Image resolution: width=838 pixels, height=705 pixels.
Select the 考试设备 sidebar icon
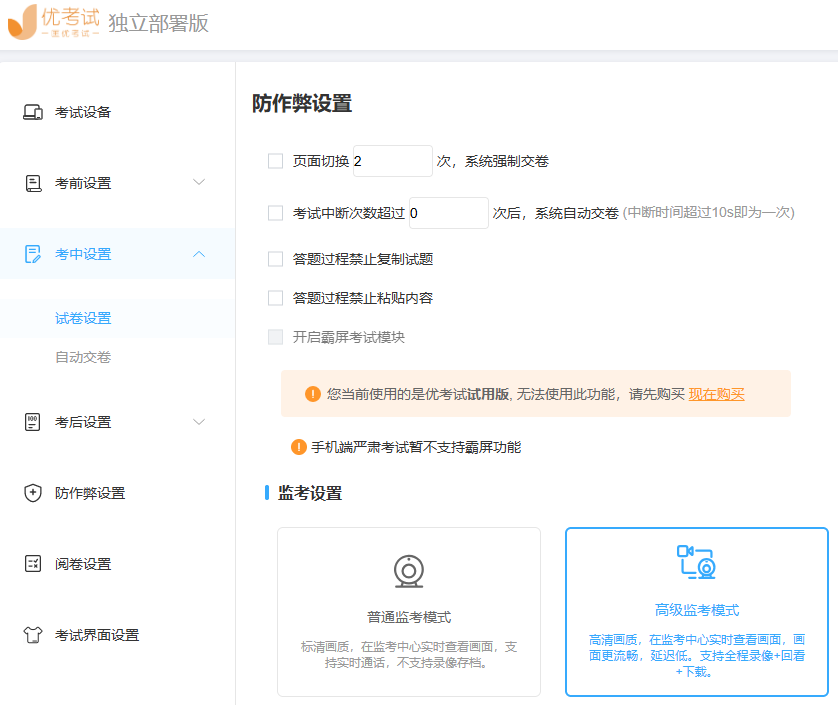pos(31,111)
